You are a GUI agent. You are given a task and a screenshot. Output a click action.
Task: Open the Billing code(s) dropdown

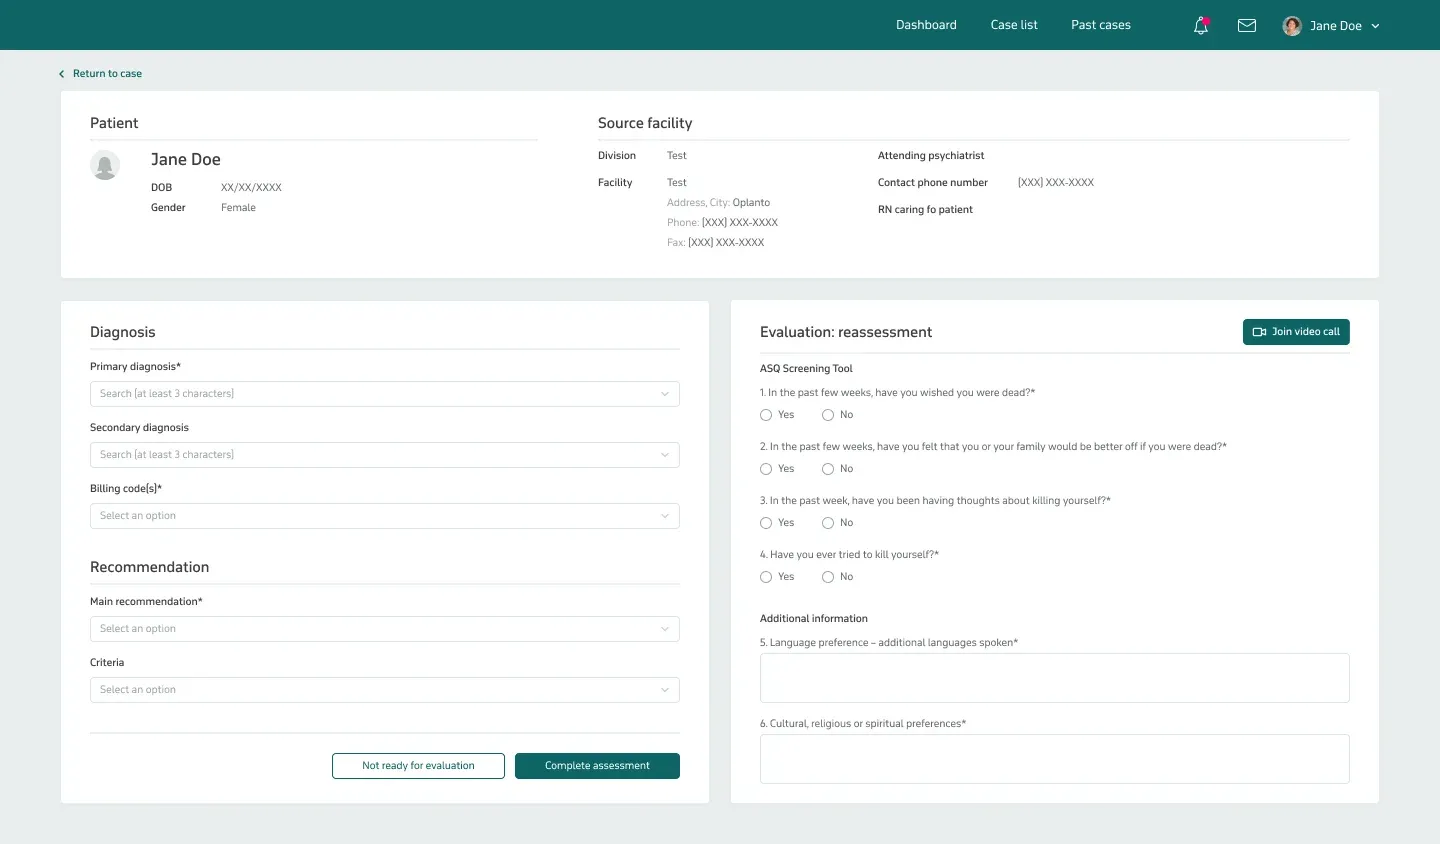tap(385, 516)
